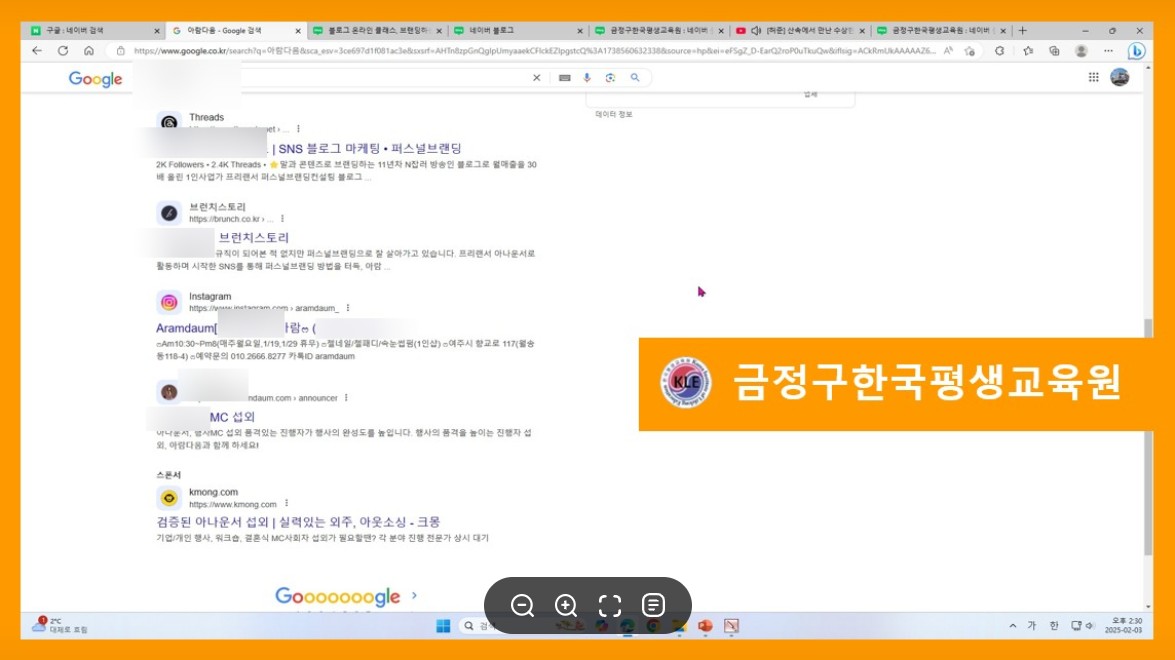Open SNS 블로그 마케팅 퍼스널브랜딩 result
This screenshot has width=1175, height=660.
tap(369, 148)
